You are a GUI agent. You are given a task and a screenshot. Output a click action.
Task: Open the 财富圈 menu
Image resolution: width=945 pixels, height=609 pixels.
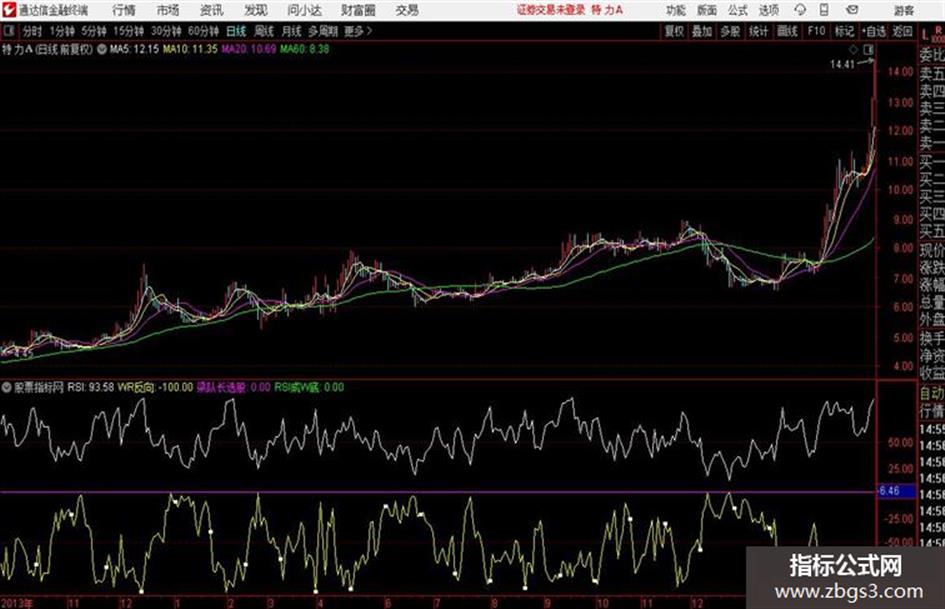tap(358, 10)
